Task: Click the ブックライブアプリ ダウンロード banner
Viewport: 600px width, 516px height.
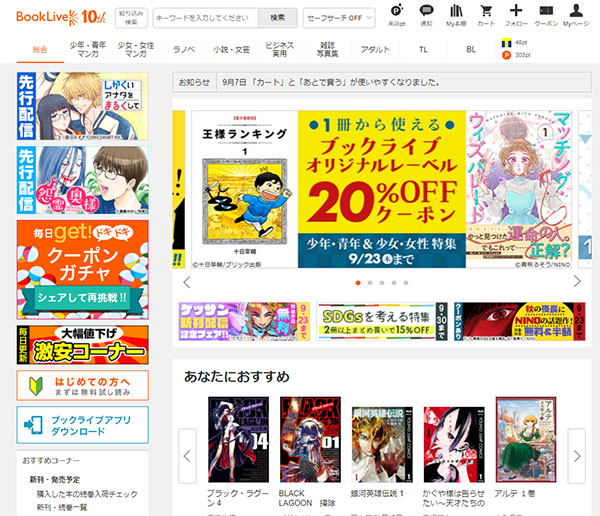Action: point(83,425)
